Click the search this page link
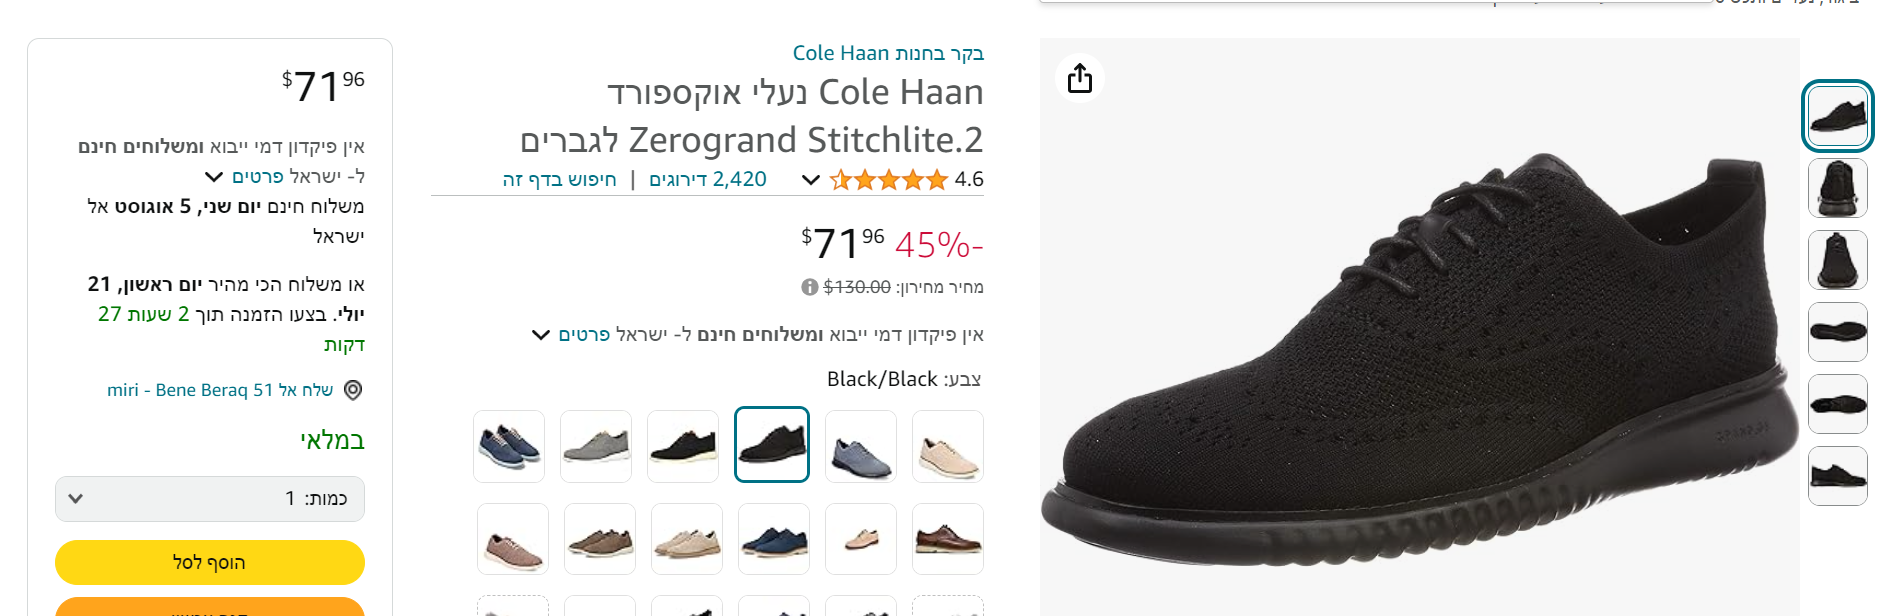Image resolution: width=1880 pixels, height=616 pixels. pos(559,179)
